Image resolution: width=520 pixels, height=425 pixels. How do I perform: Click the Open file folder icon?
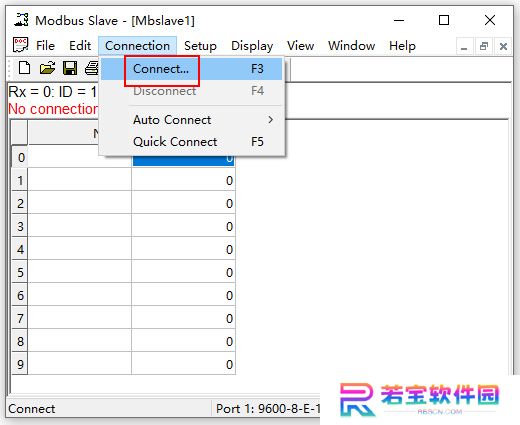pos(47,68)
